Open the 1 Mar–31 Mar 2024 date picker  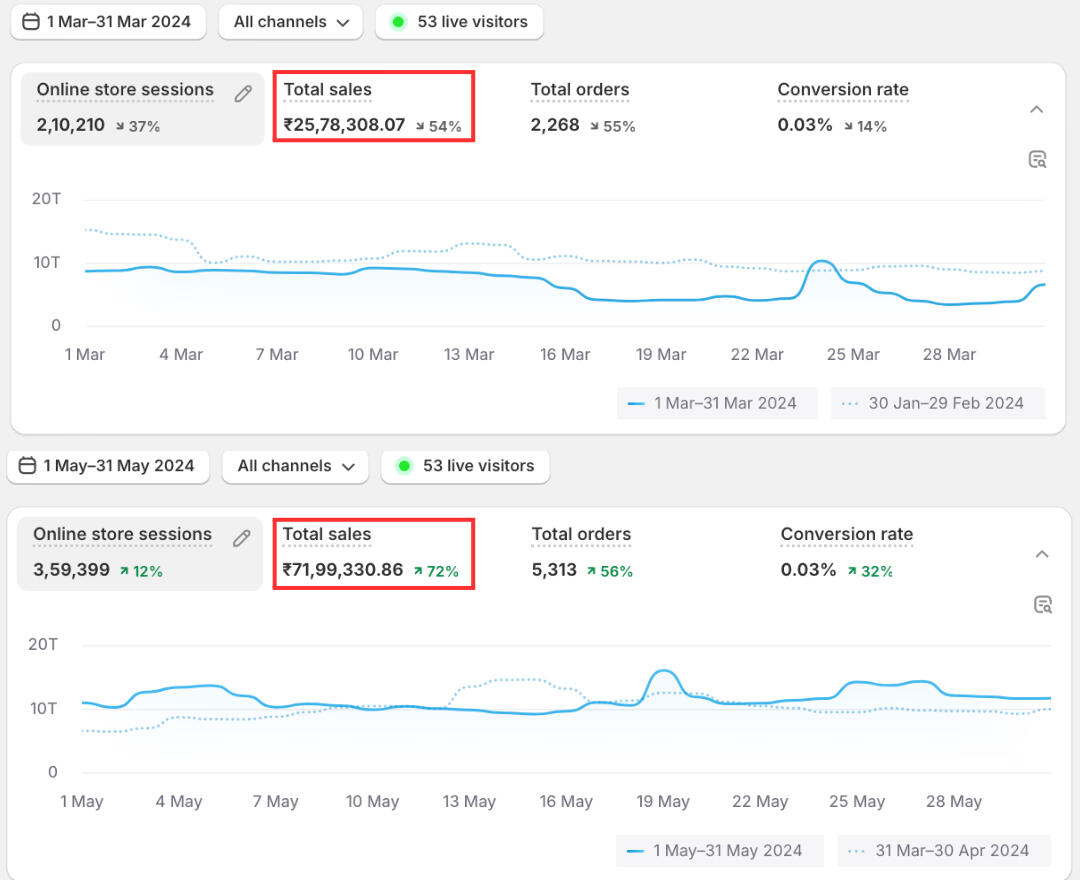(x=108, y=22)
